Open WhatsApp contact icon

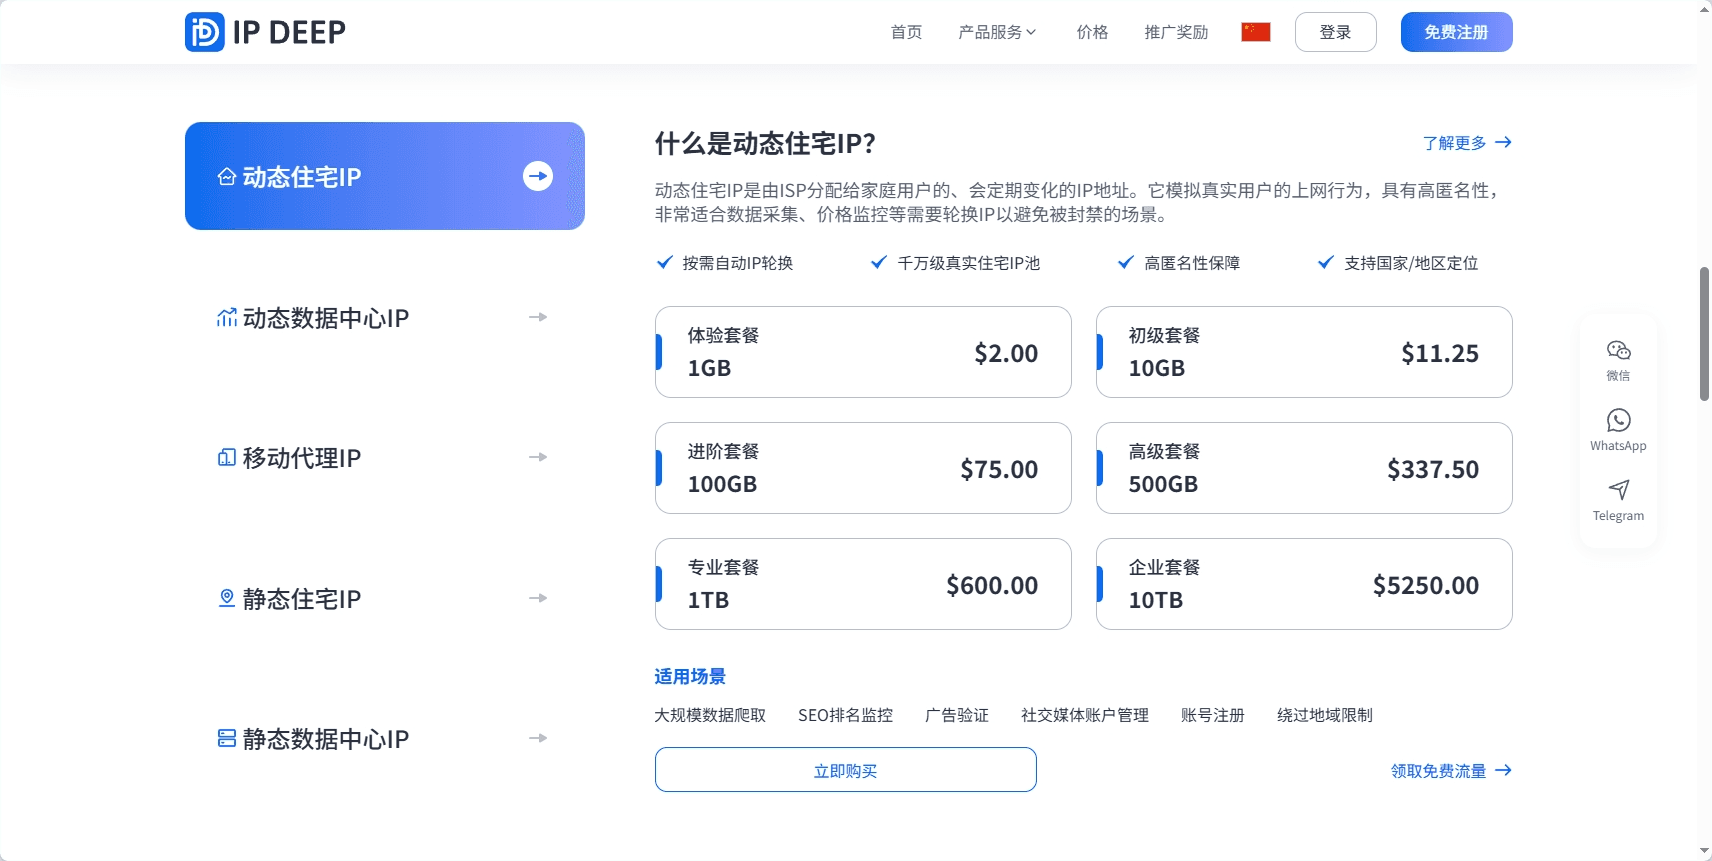click(1618, 421)
